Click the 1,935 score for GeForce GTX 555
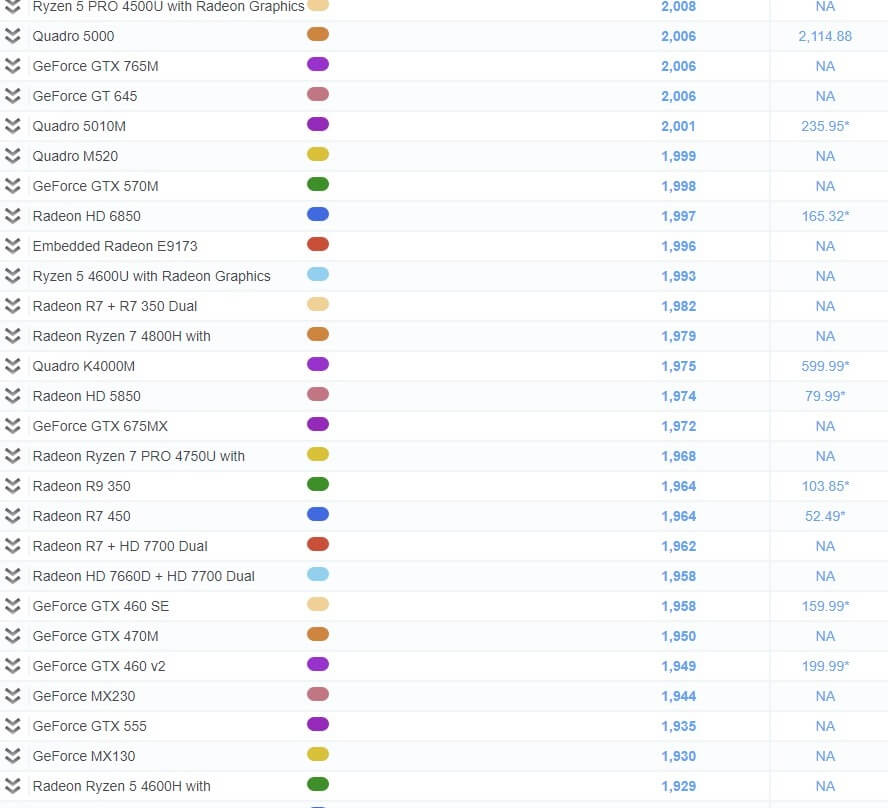This screenshot has height=808, width=888. (678, 726)
